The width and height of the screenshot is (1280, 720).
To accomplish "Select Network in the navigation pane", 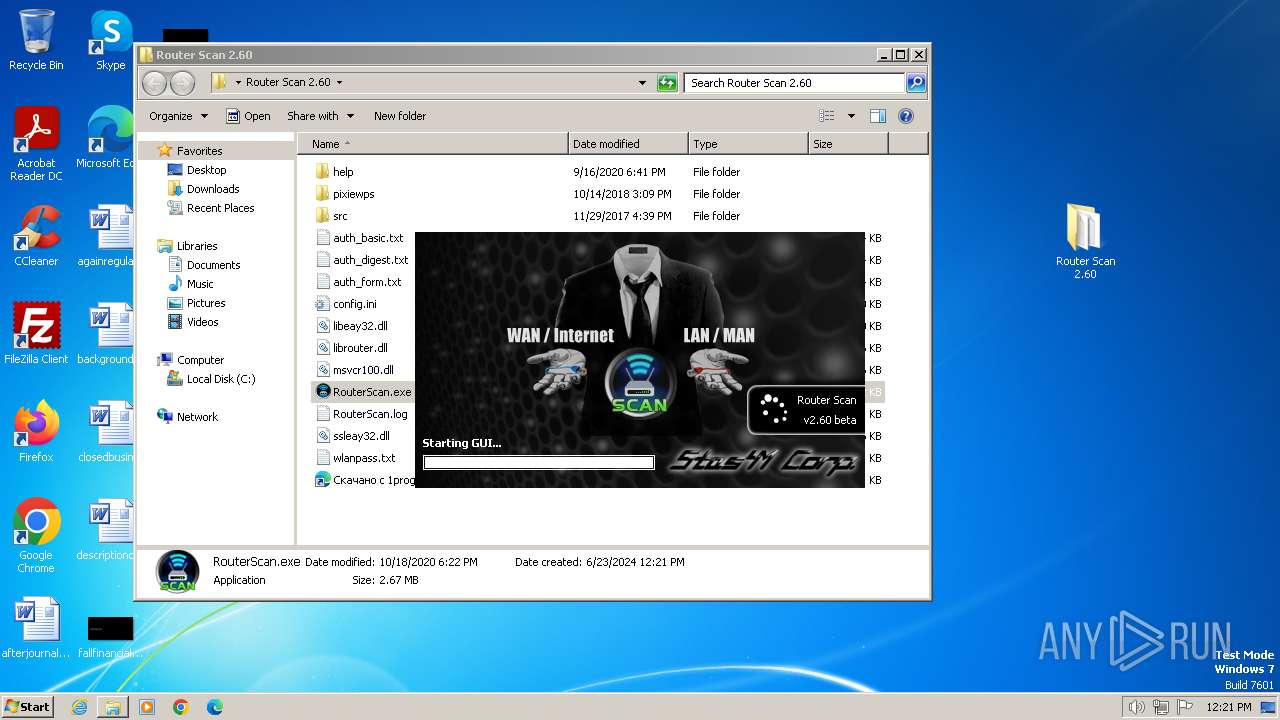I will tap(197, 417).
